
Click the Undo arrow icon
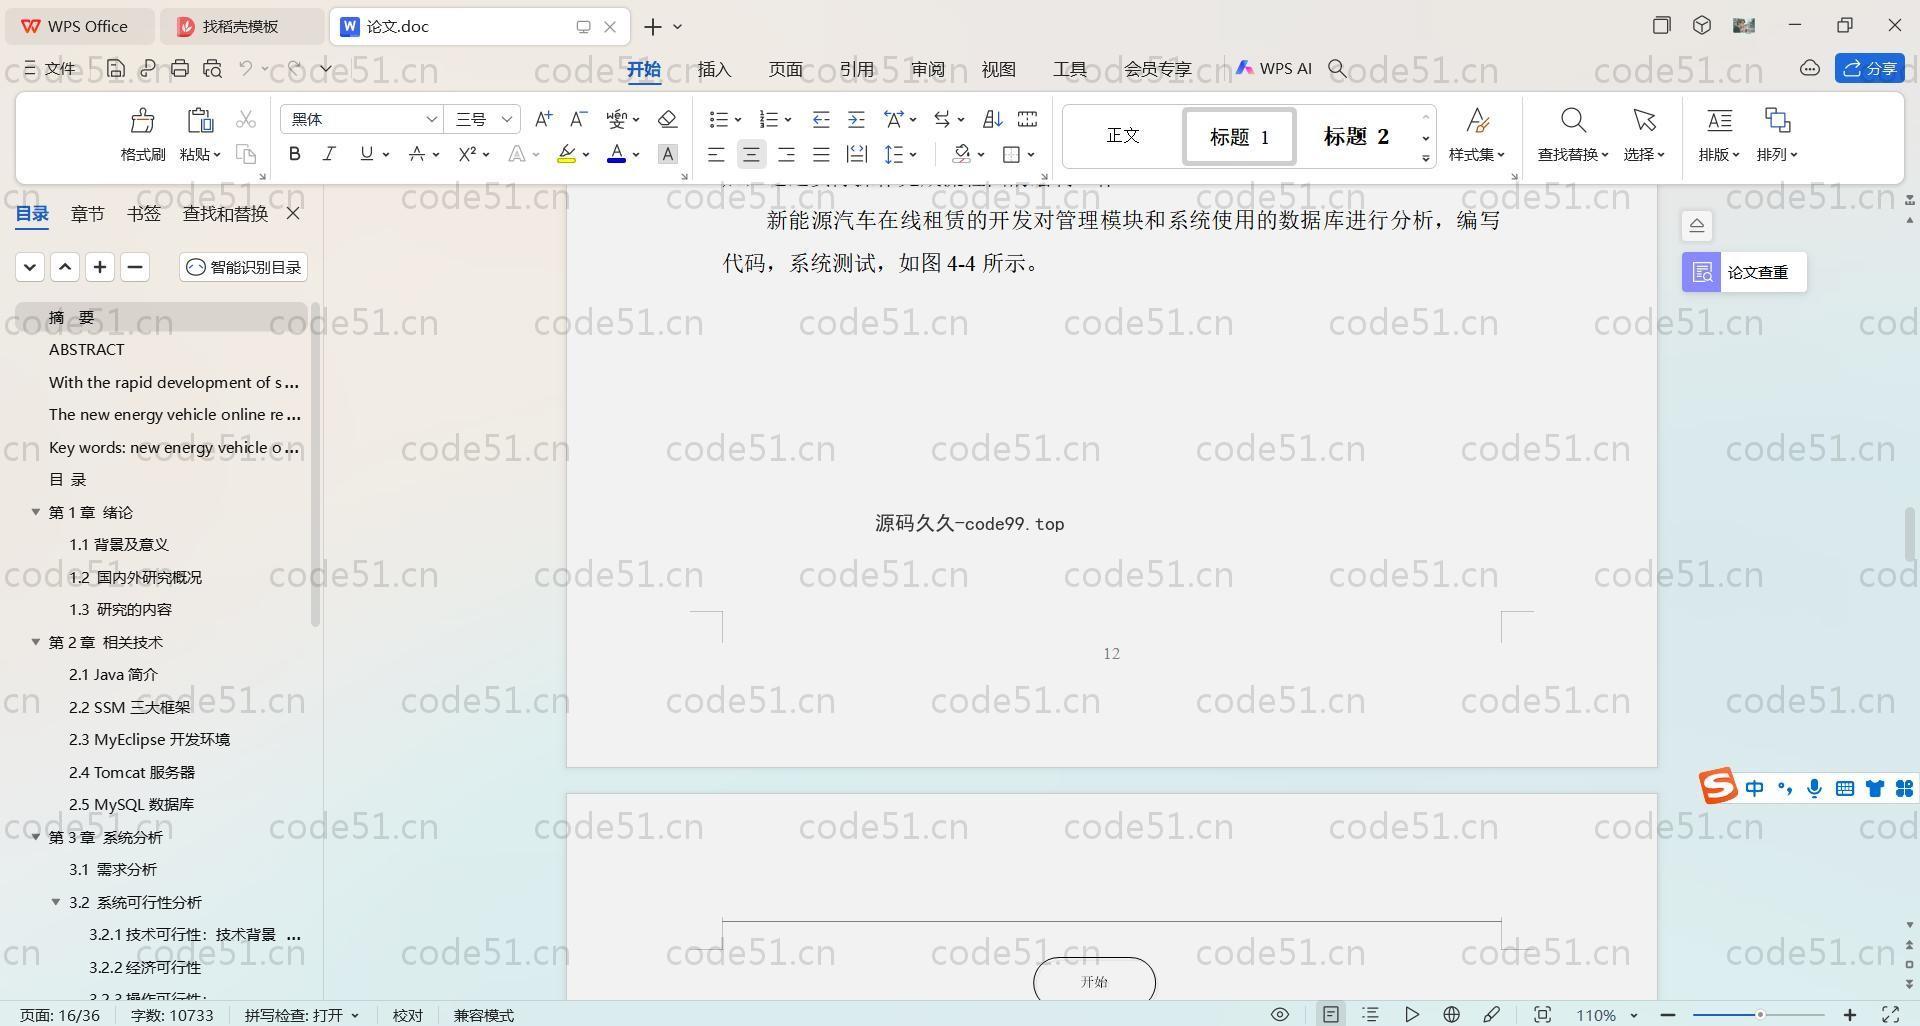pyautogui.click(x=245, y=68)
